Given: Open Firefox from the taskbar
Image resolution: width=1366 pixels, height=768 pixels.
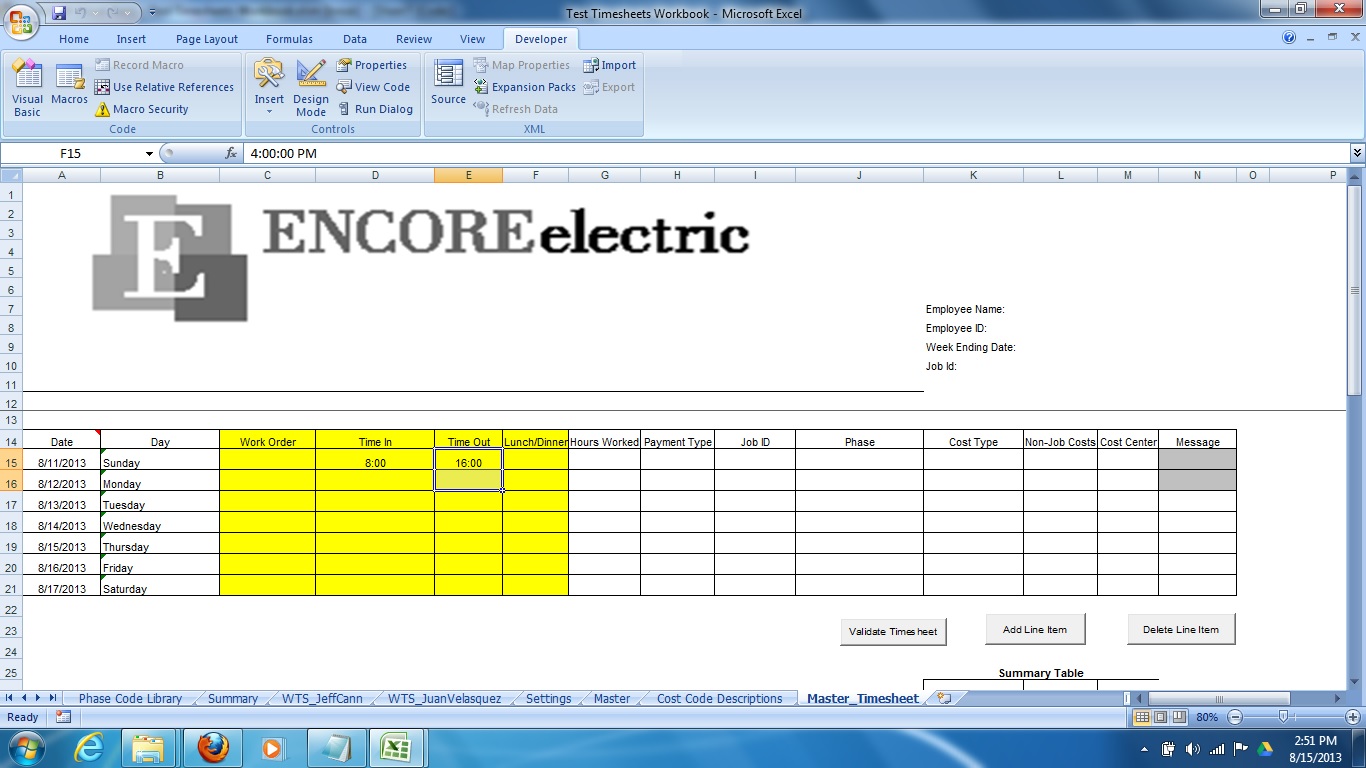Looking at the screenshot, I should coord(211,748).
